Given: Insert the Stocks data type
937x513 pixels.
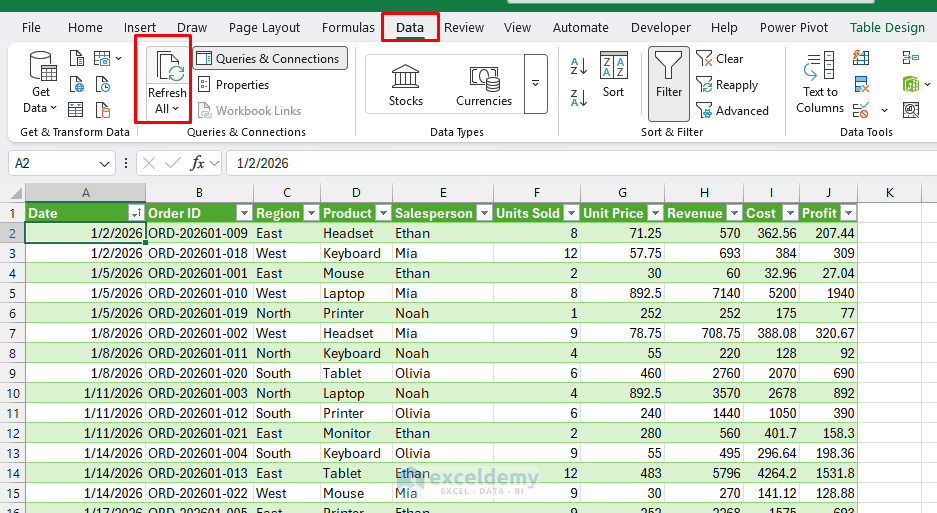Looking at the screenshot, I should [406, 85].
